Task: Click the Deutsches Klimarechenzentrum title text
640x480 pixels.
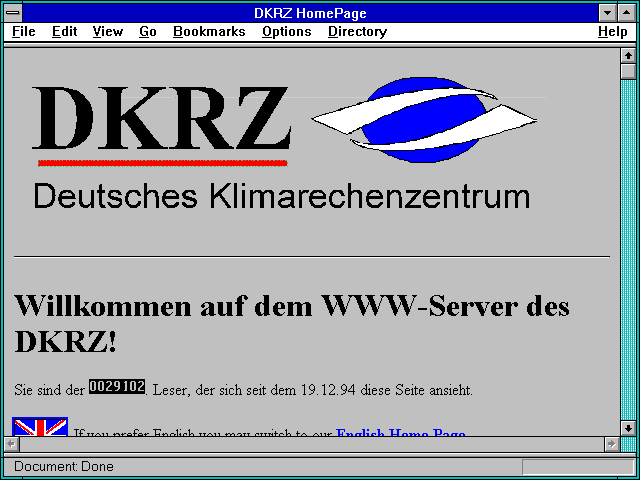Action: (x=282, y=196)
